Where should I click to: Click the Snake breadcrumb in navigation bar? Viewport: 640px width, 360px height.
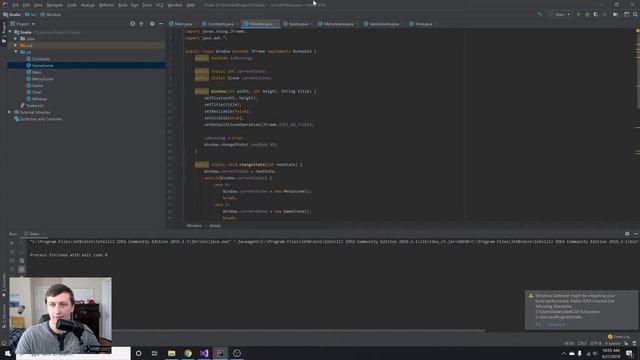coord(12,14)
